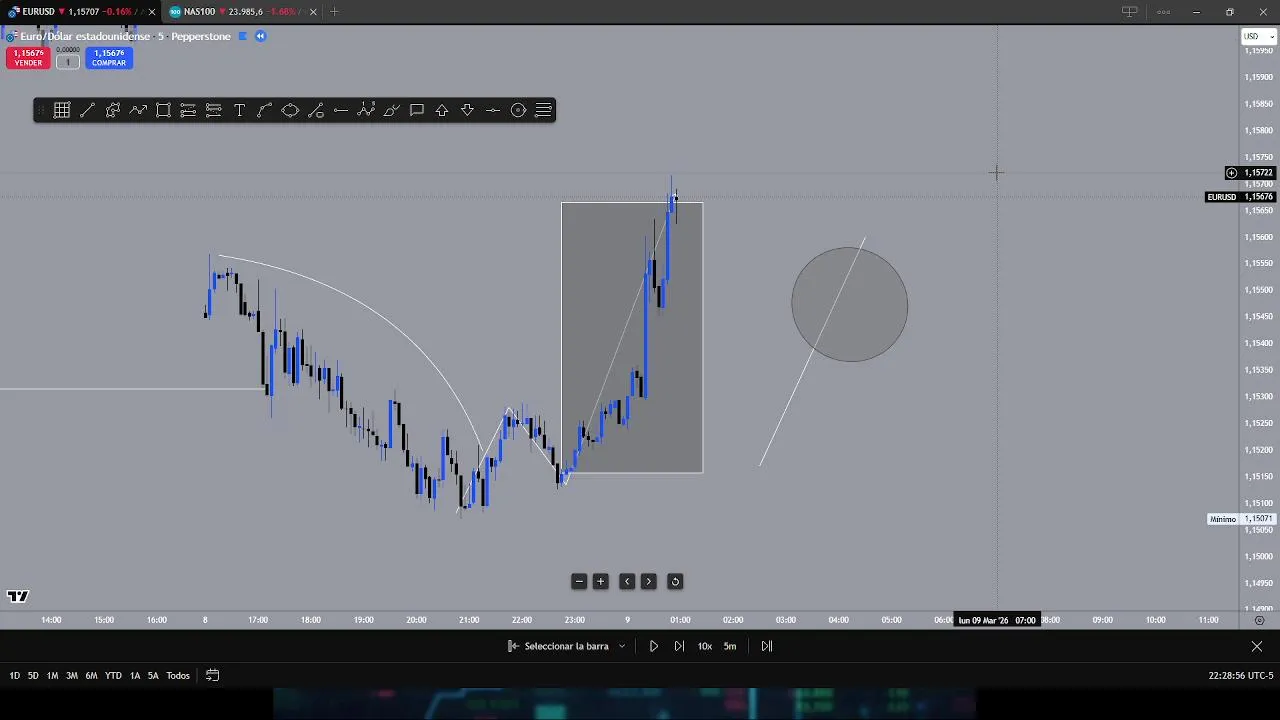Select the ellipse shape tool
This screenshot has height=720, width=1280.
pyautogui.click(x=290, y=110)
